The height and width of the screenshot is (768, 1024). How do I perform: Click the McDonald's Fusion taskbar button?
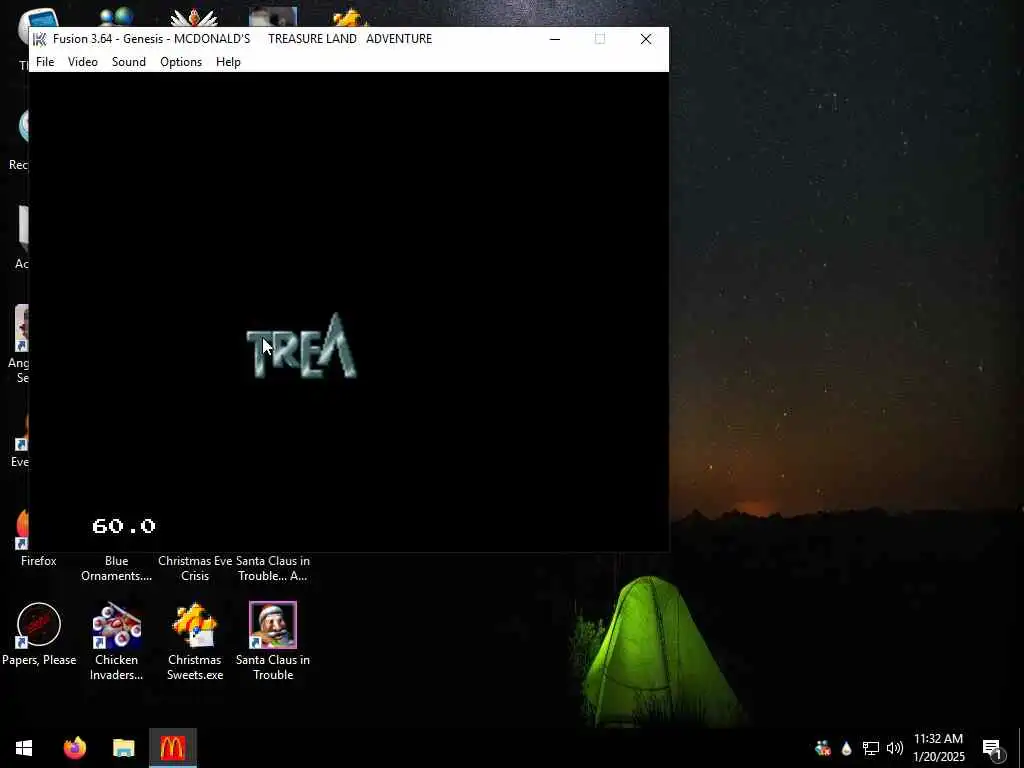coord(172,748)
